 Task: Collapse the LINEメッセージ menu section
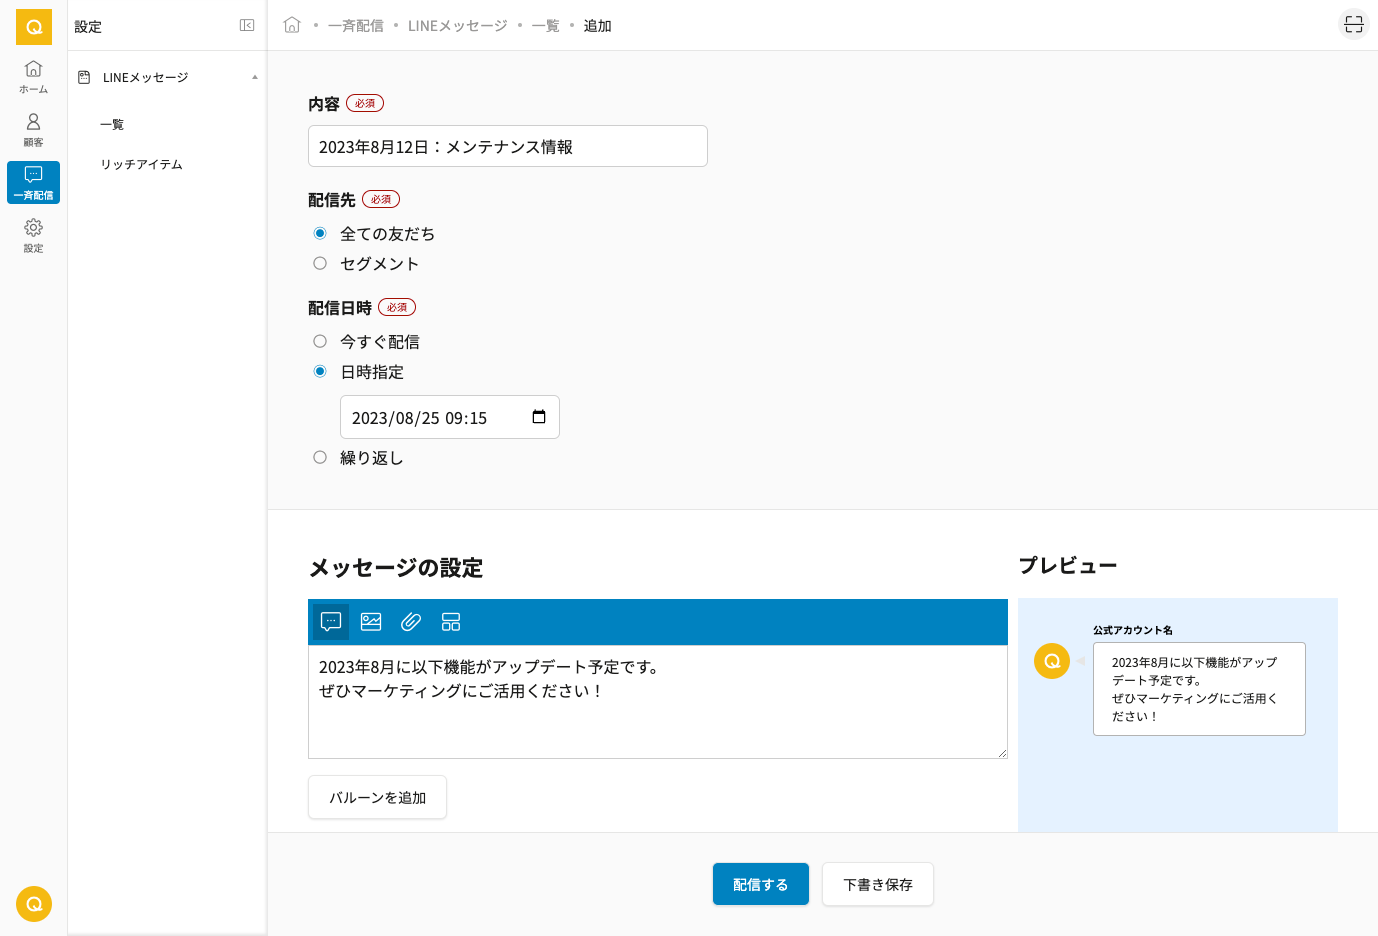click(254, 77)
